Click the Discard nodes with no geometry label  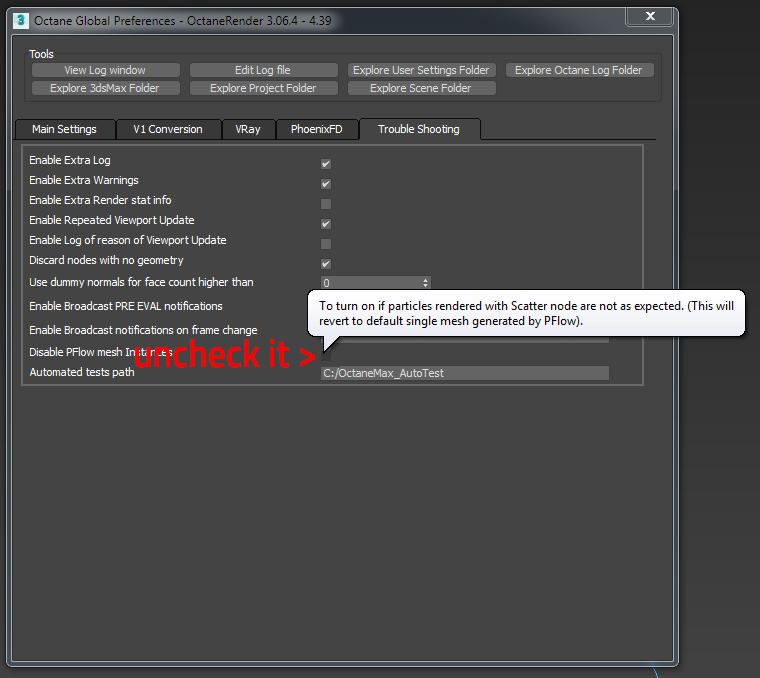[106, 260]
